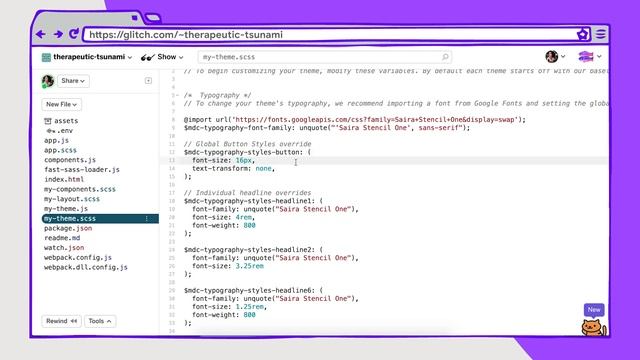The image size is (640, 360).
Task: Open the Glitch fish logo menu
Action: click(590, 56)
